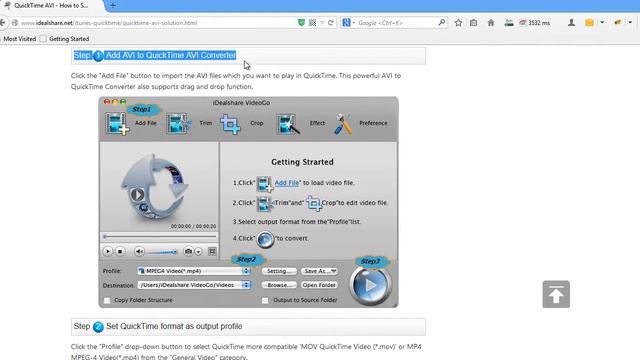The height and width of the screenshot is (360, 640).
Task: Click the 3532 ms load time indicator
Action: point(534,23)
